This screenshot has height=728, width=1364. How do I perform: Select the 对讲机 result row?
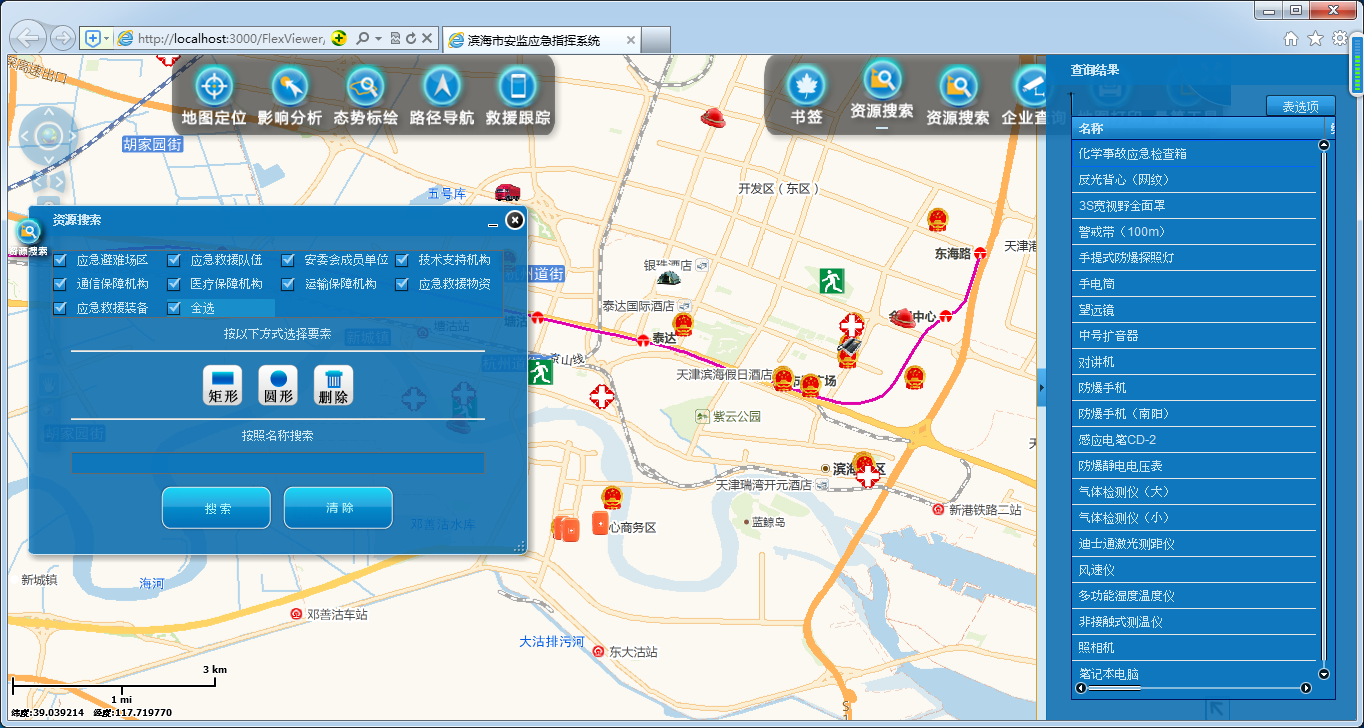[1194, 362]
